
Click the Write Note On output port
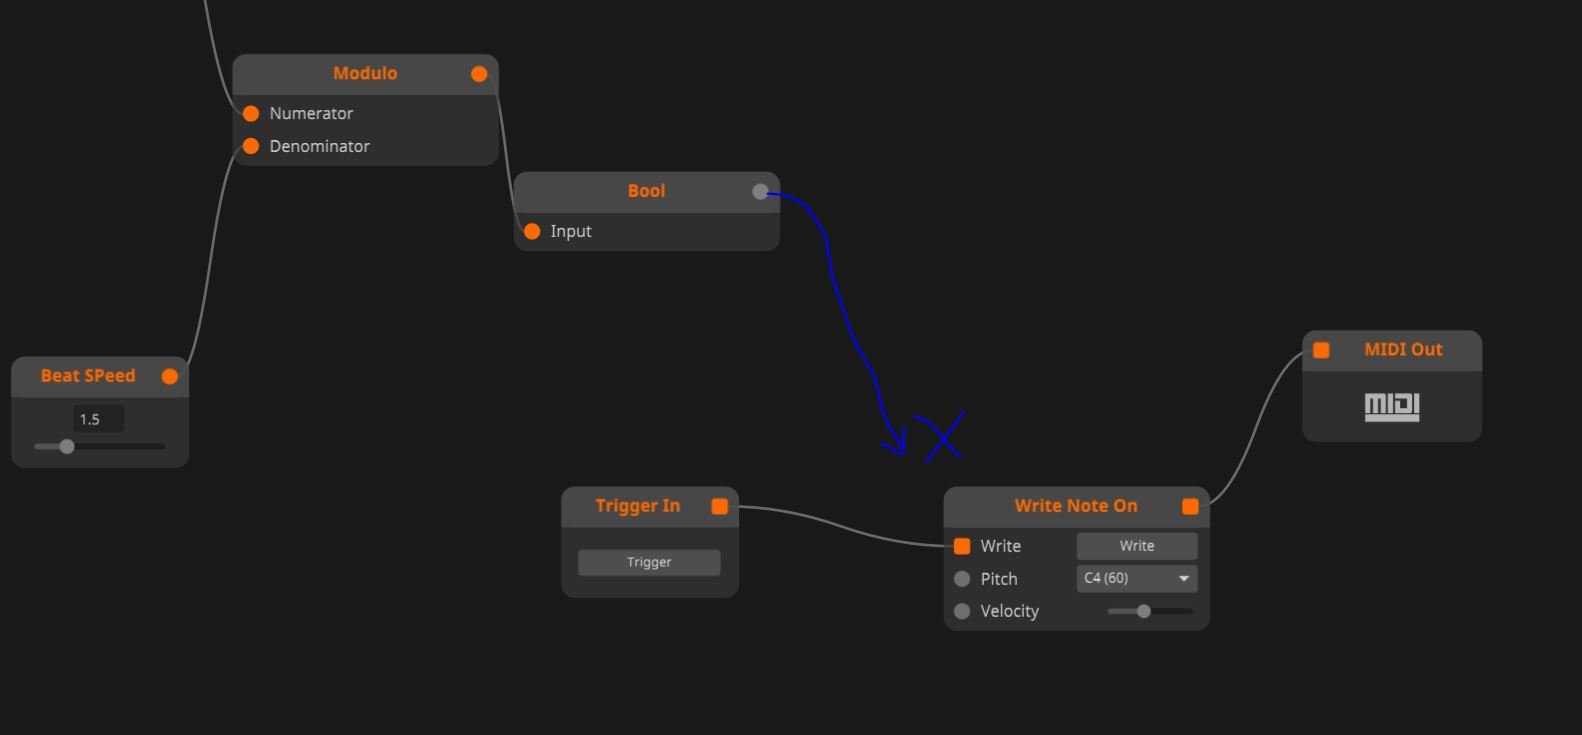1190,507
